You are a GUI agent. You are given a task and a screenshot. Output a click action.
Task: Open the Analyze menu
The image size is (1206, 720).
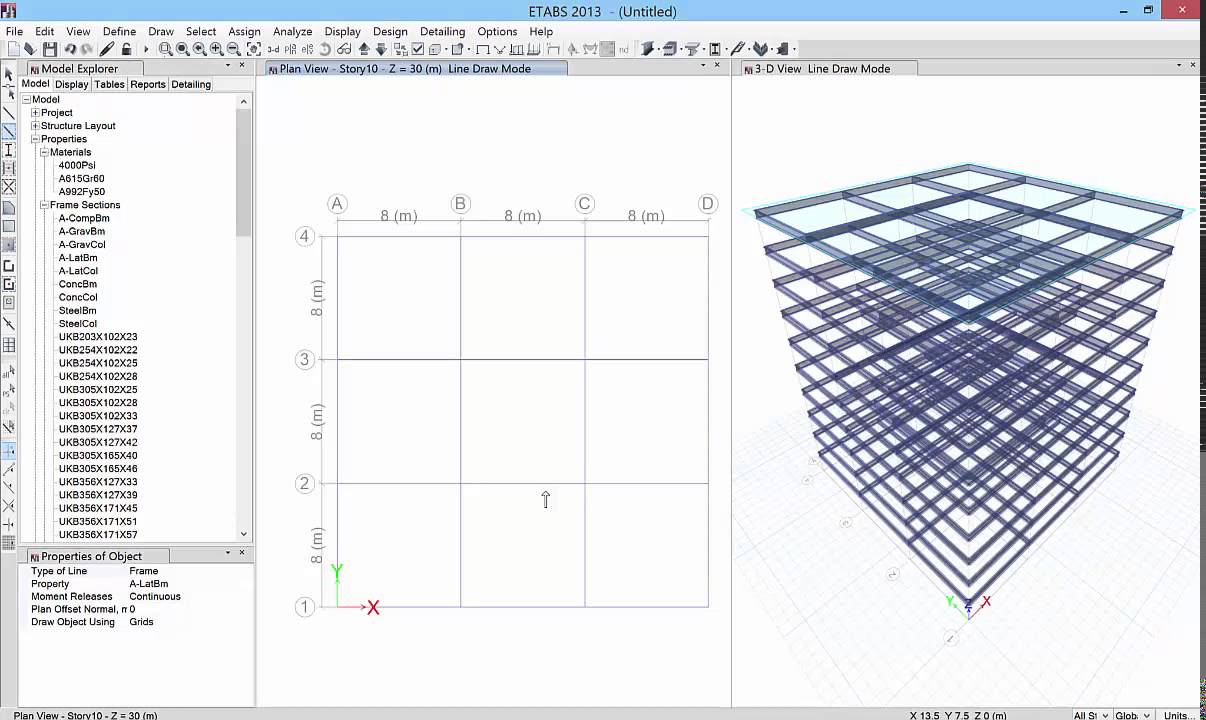(292, 31)
